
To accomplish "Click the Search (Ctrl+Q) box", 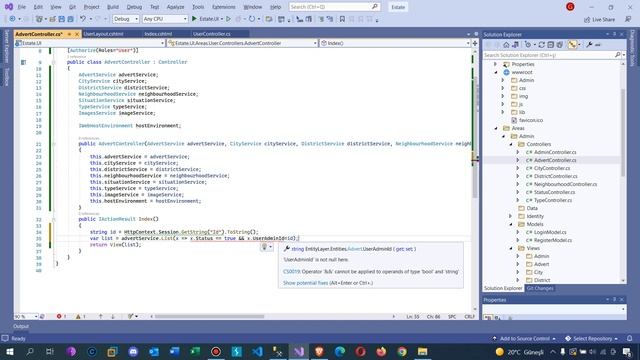I will click(334, 7).
